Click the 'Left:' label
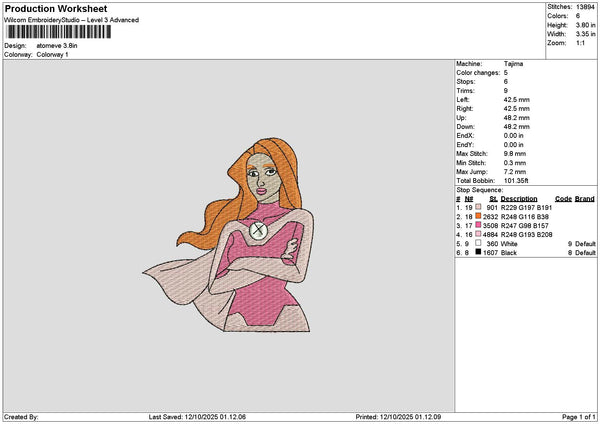Viewport: 600px width, 424px height. pyautogui.click(x=463, y=100)
